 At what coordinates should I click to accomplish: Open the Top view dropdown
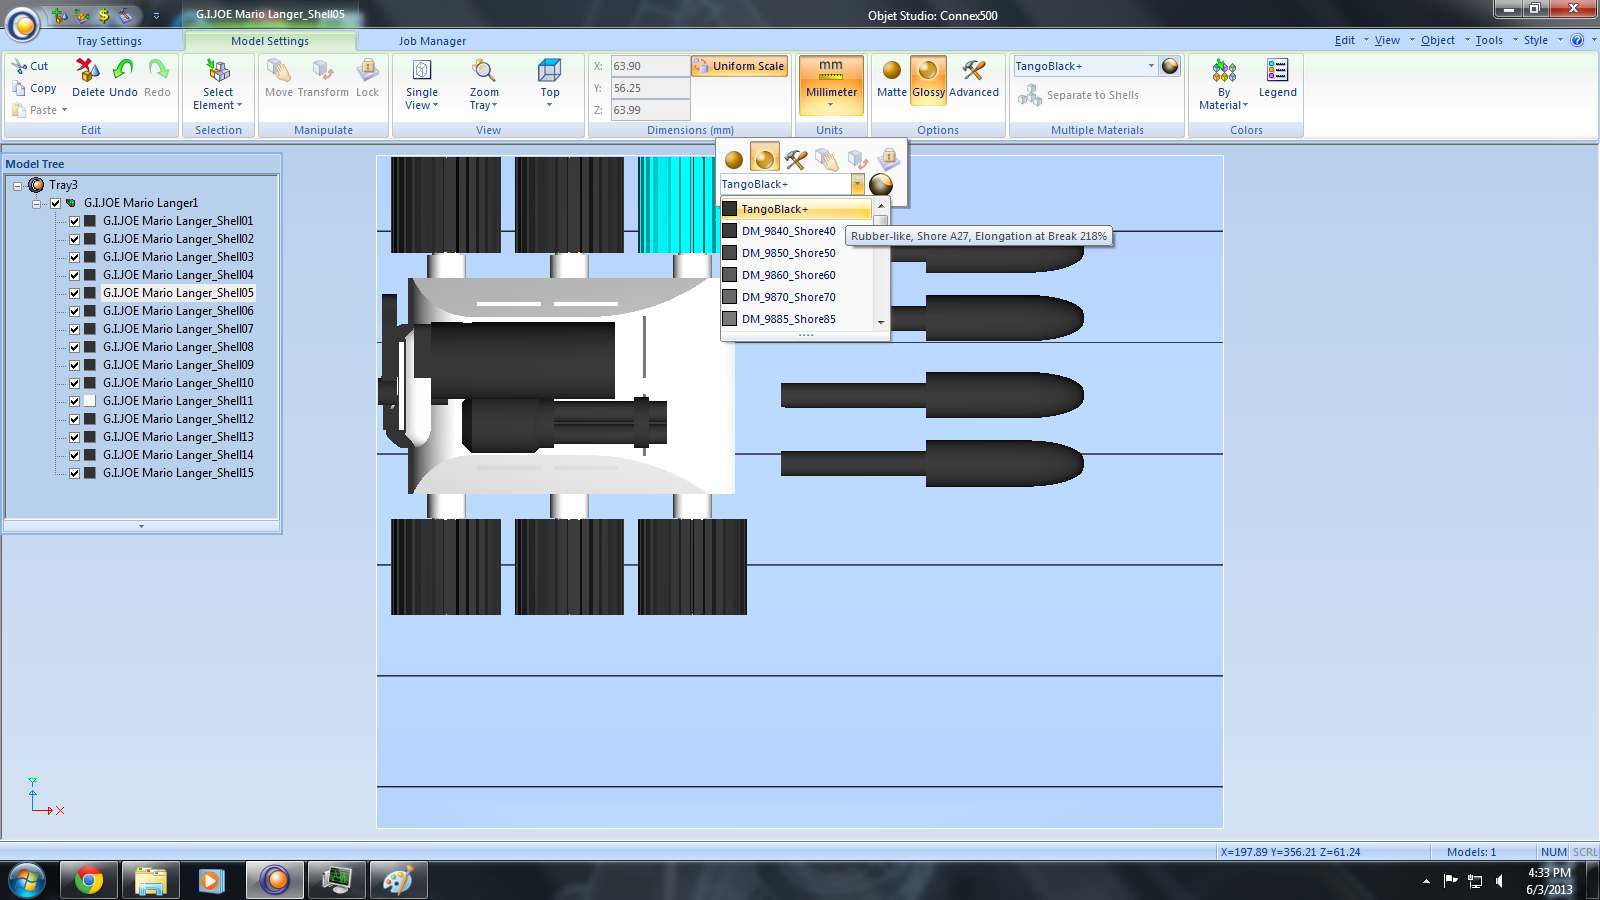[x=550, y=98]
